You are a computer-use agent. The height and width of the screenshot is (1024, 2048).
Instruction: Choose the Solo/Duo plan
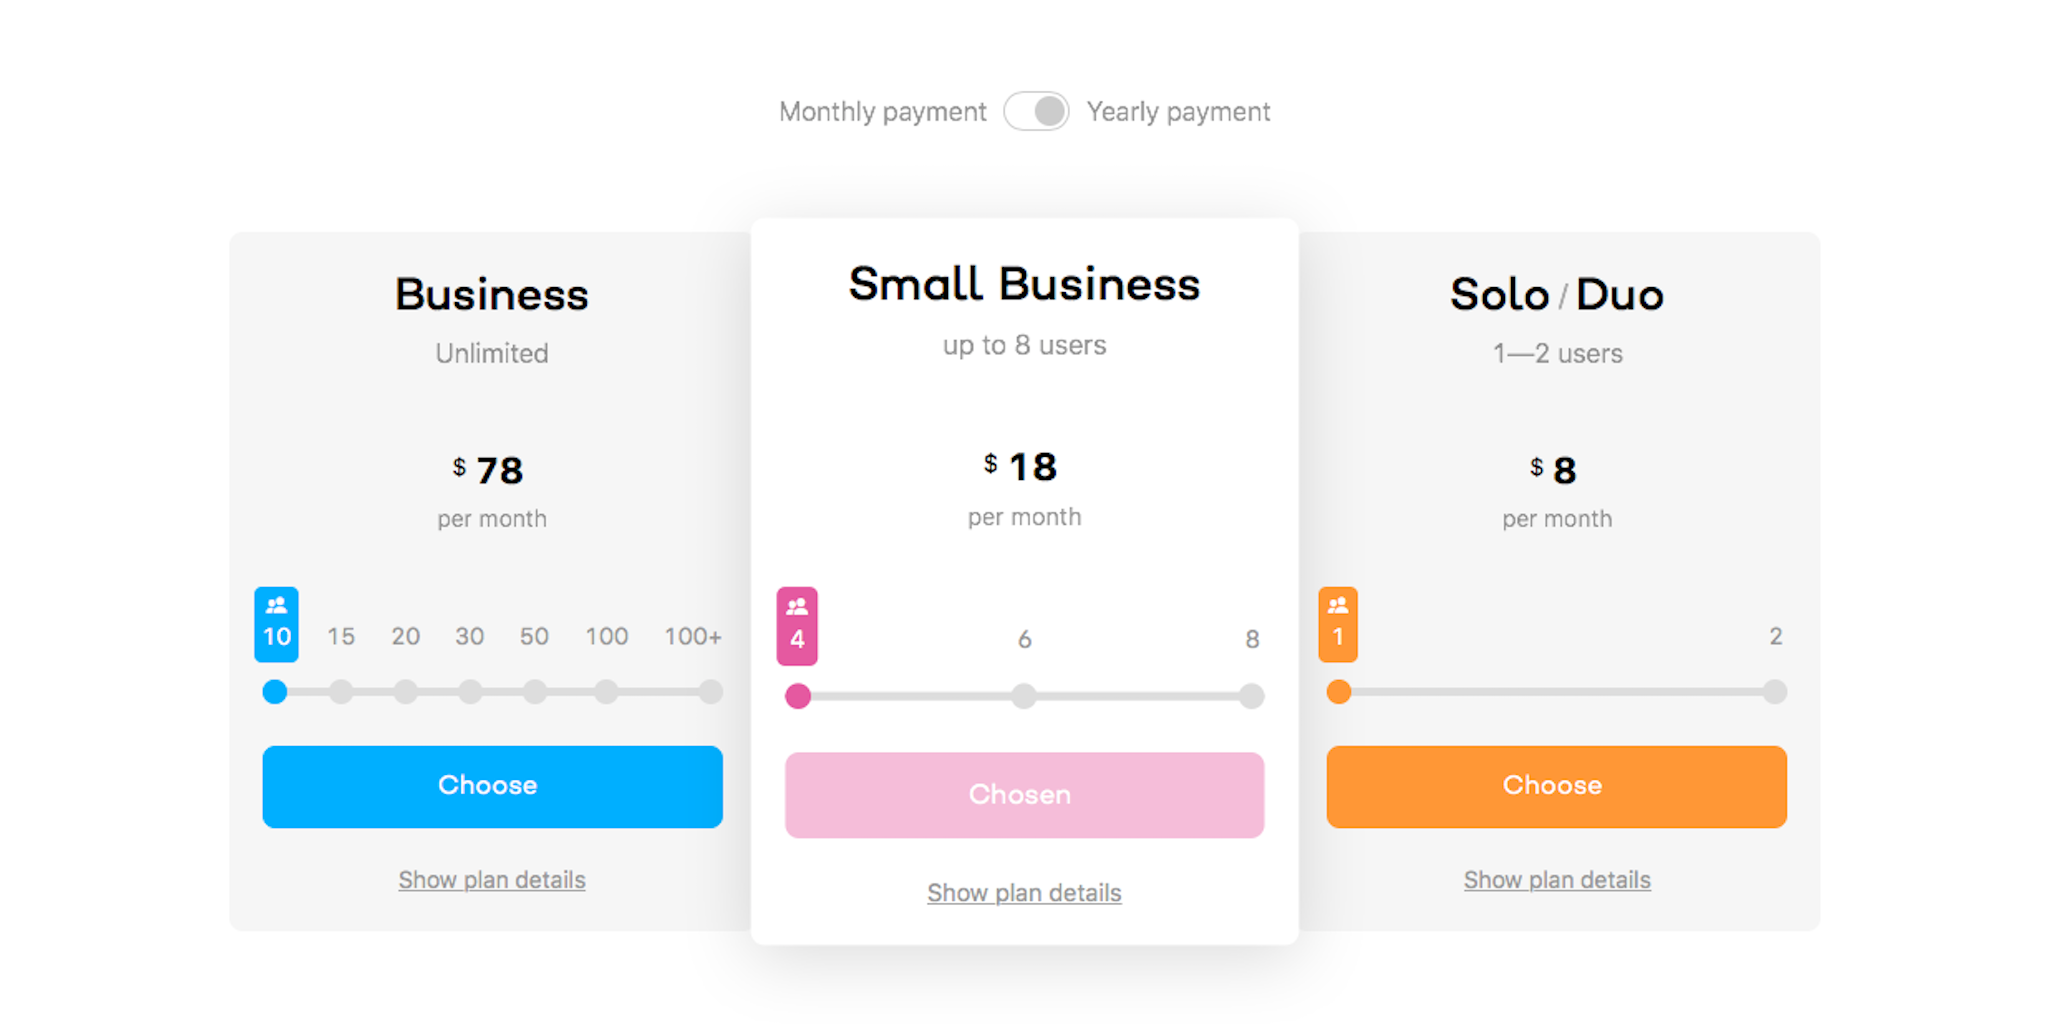[x=1556, y=786]
